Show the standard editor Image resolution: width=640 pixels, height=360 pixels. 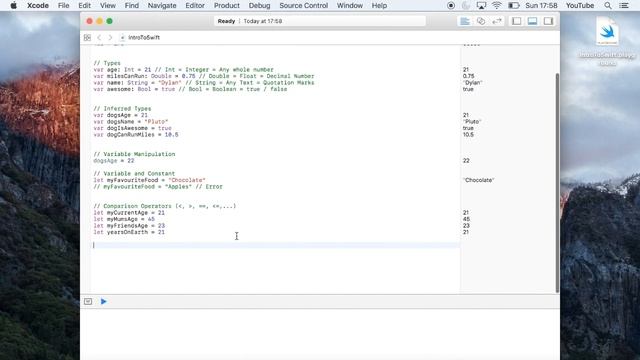point(465,21)
